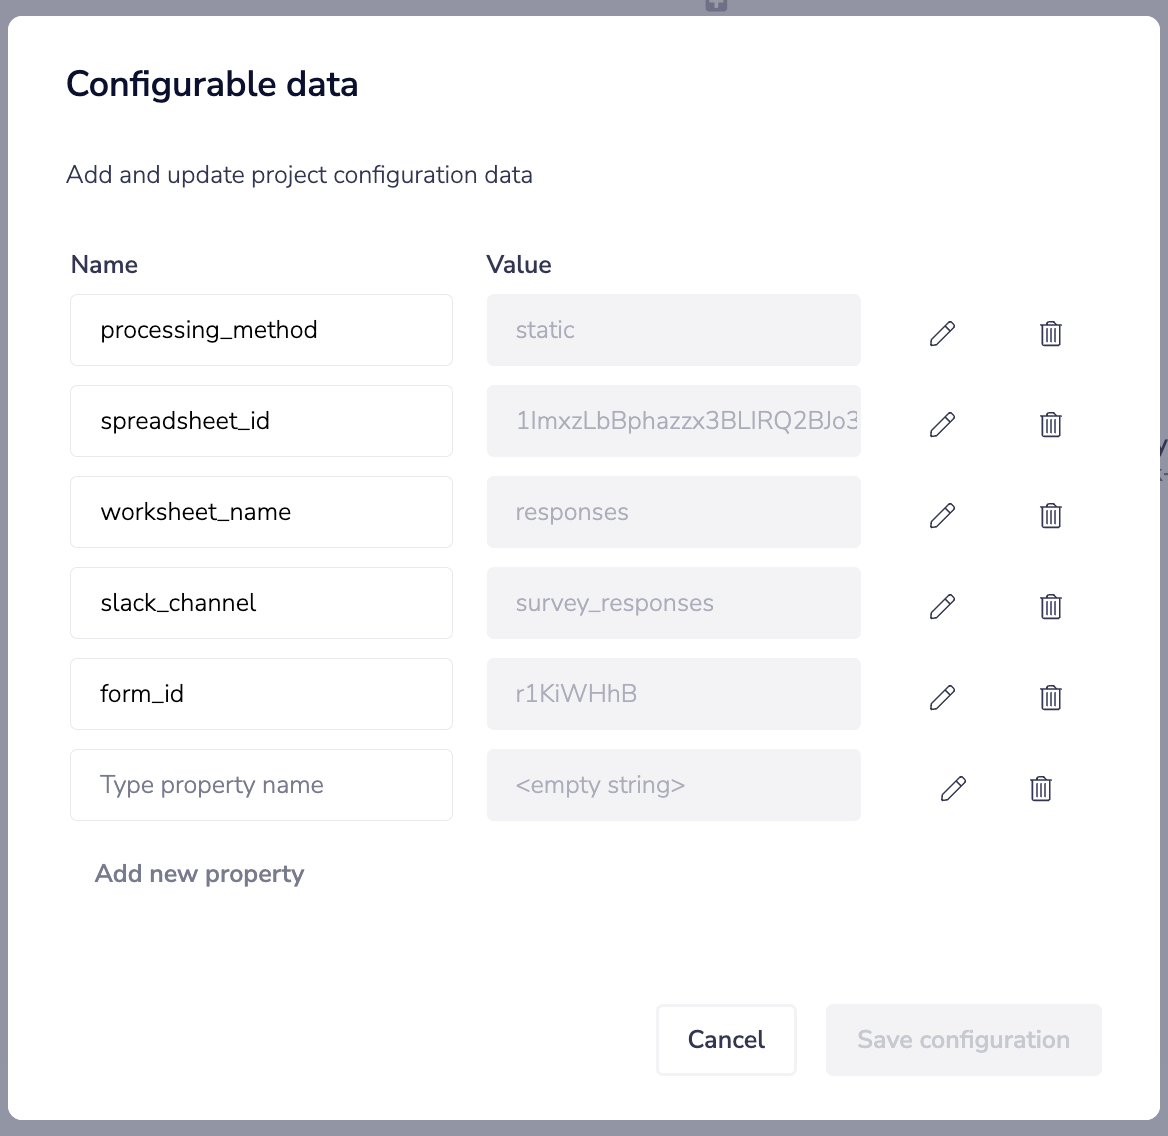Viewport: 1168px width, 1136px height.
Task: Delete the processing_method property
Action: (x=1050, y=333)
